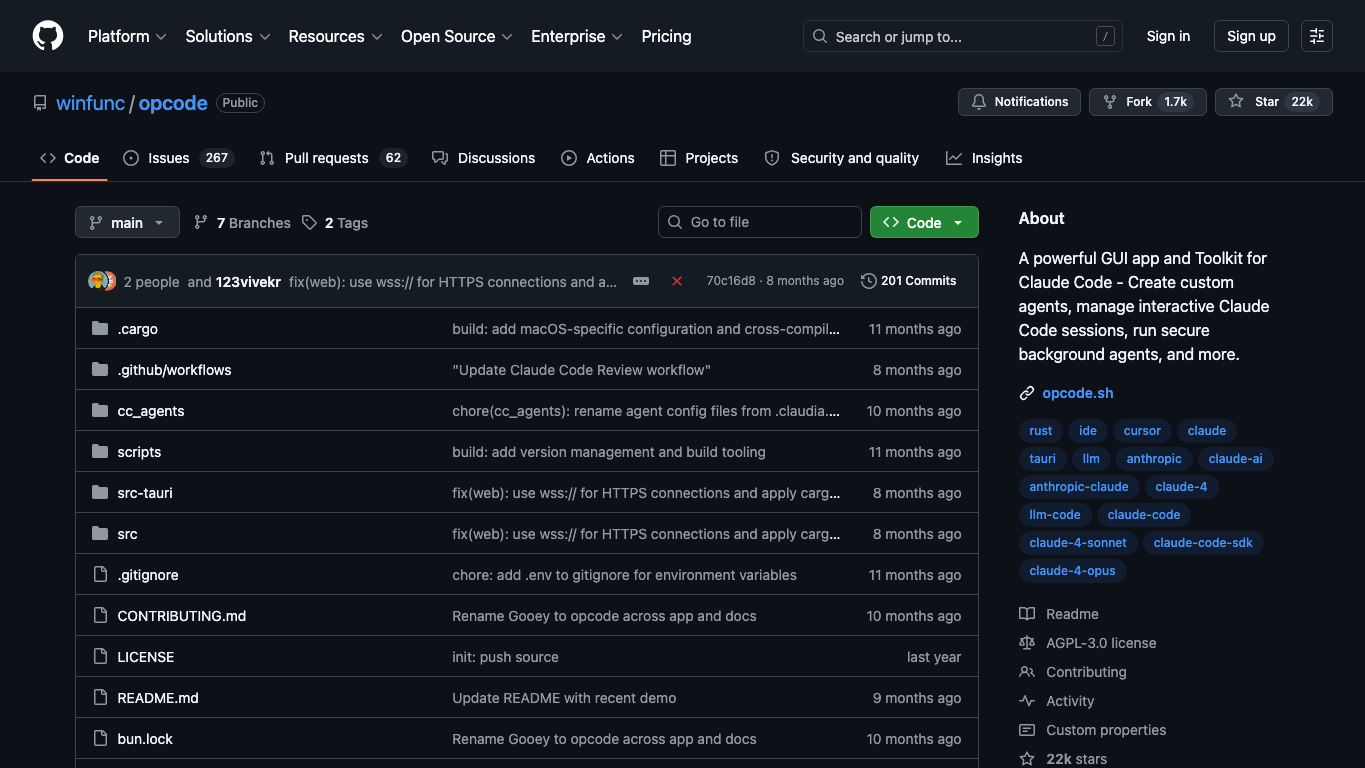The width and height of the screenshot is (1365, 768).
Task: Visit the opcode.sh website link
Action: click(1078, 394)
